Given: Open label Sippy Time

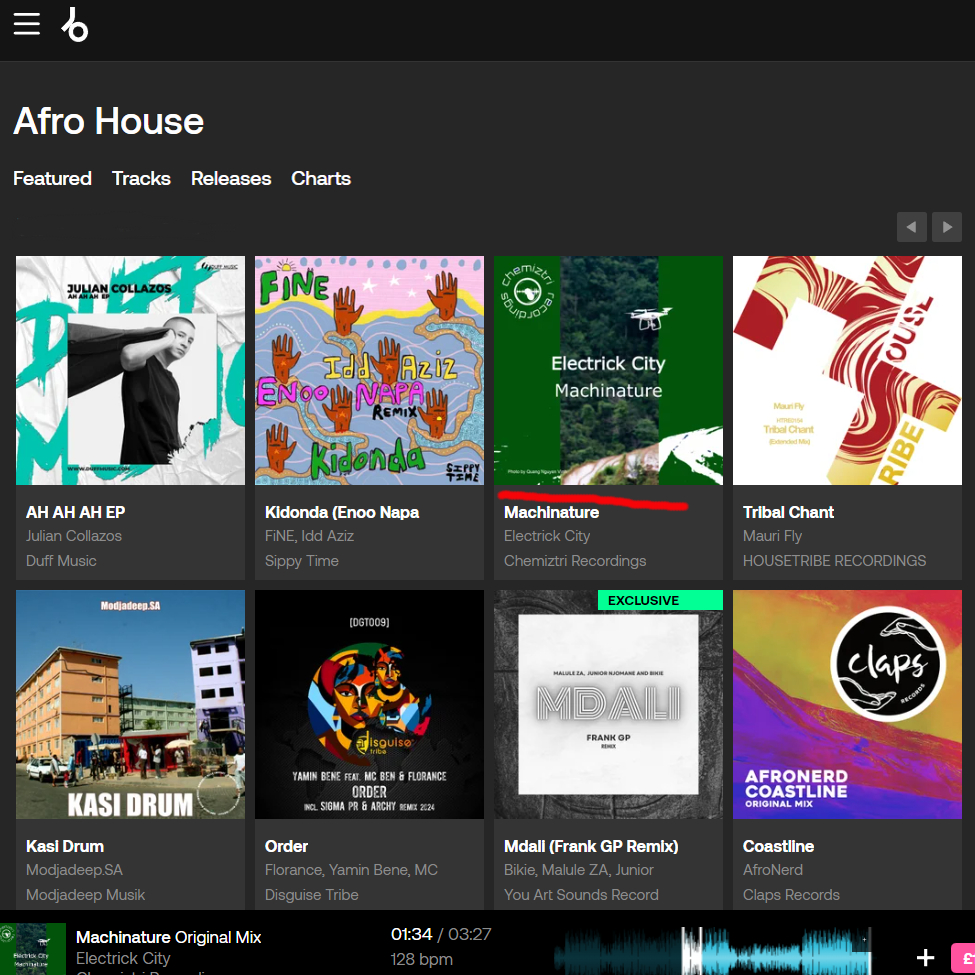Looking at the screenshot, I should (302, 561).
